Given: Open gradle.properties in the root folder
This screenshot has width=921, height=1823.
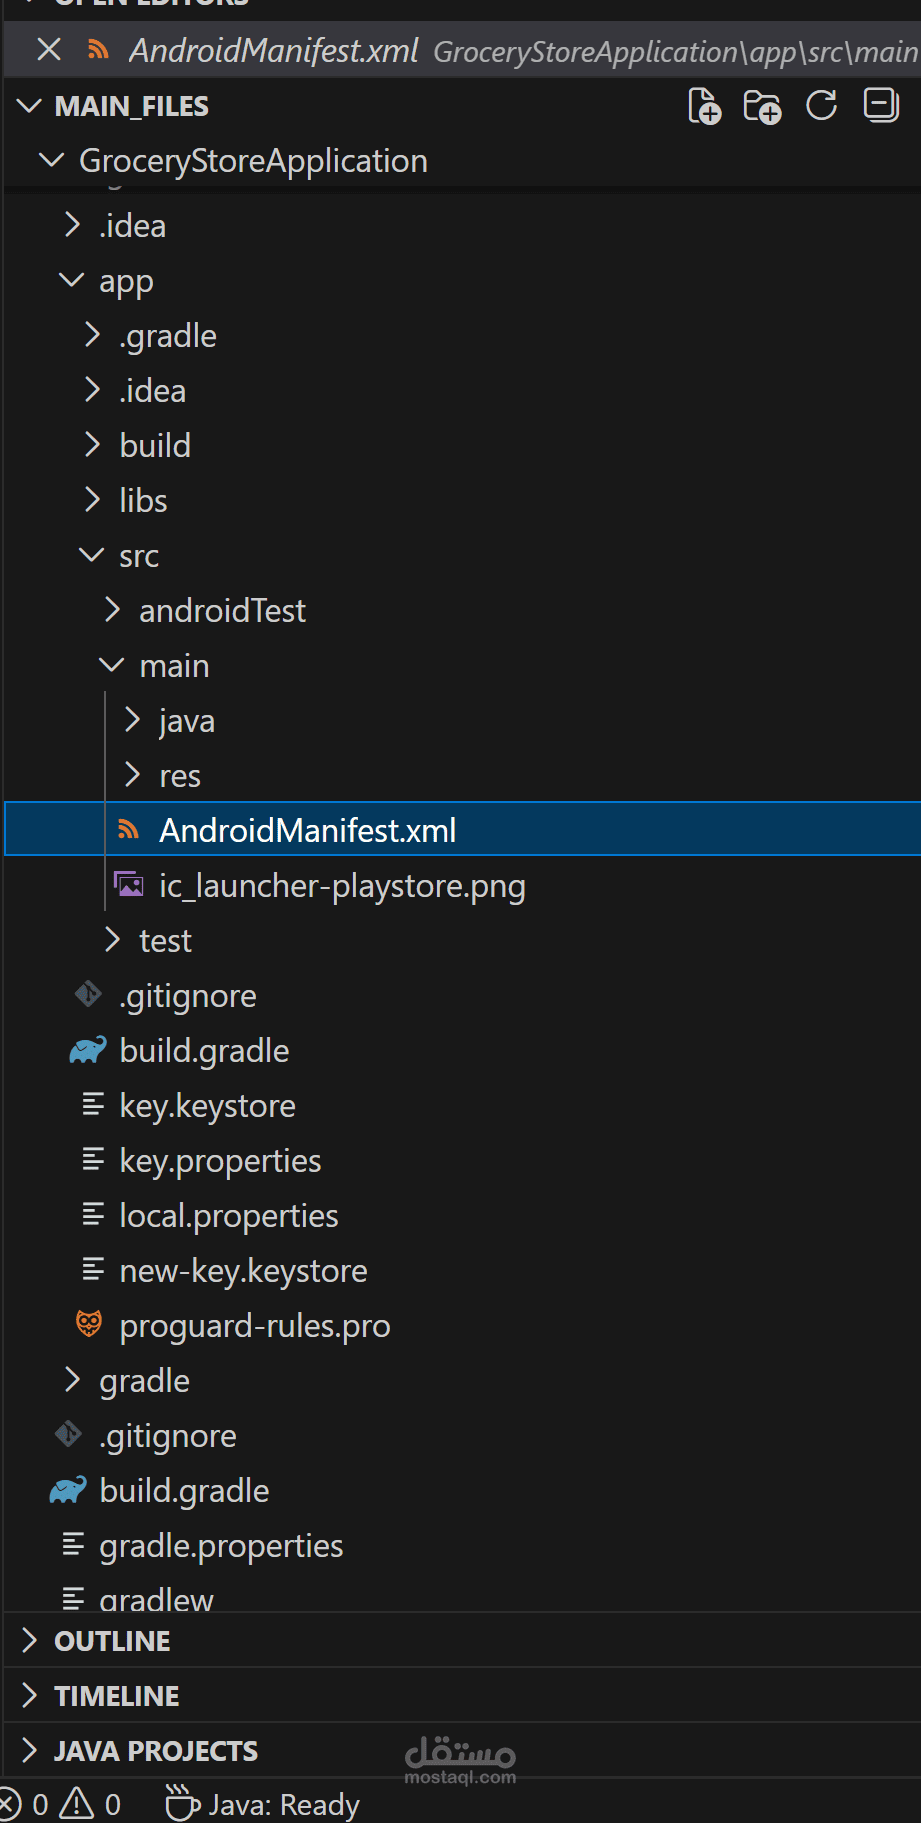Looking at the screenshot, I should pyautogui.click(x=221, y=1546).
